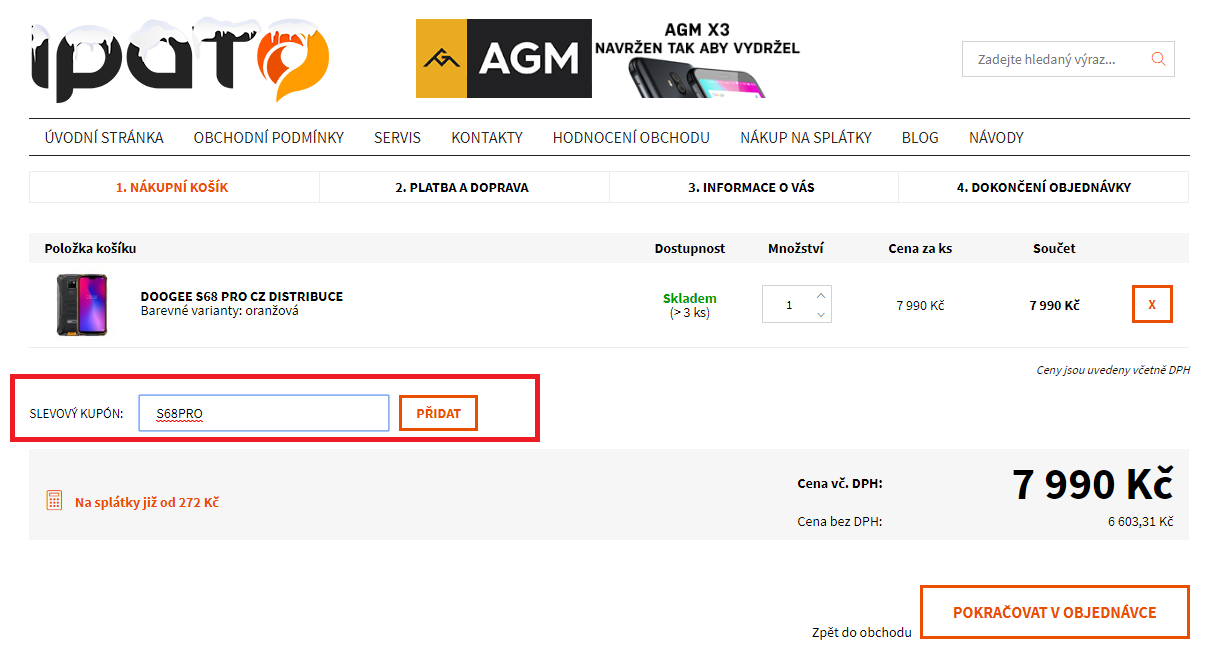Click the Skladem availability text
The width and height of the screenshot is (1219, 665).
coord(690,298)
